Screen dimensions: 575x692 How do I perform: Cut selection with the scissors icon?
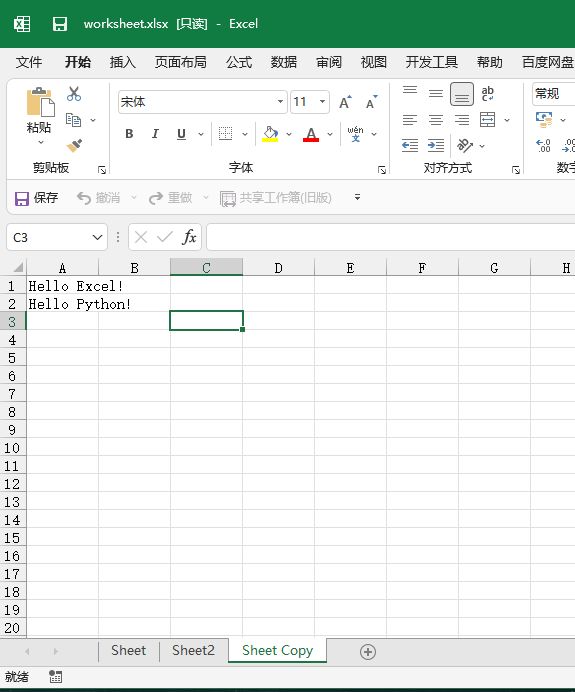[74, 94]
